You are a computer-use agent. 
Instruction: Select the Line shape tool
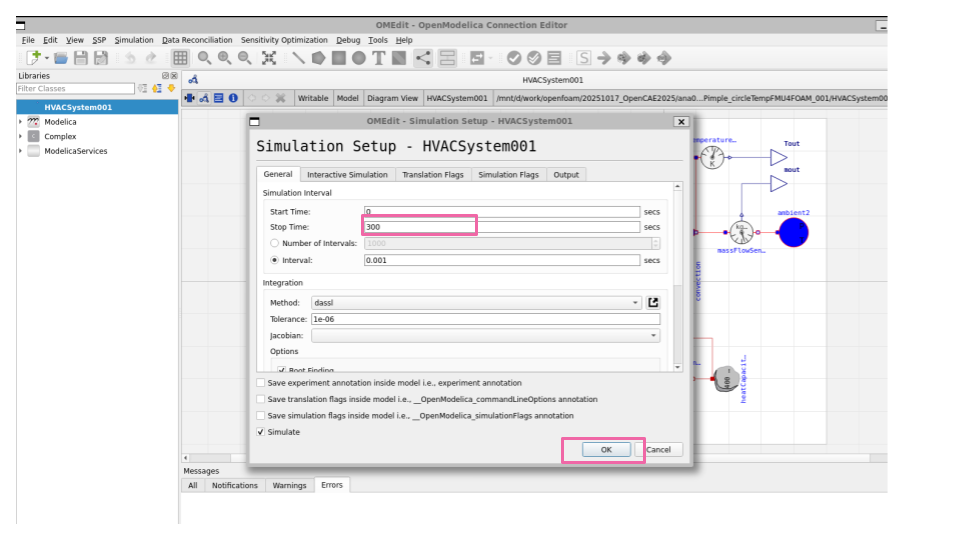pos(298,58)
